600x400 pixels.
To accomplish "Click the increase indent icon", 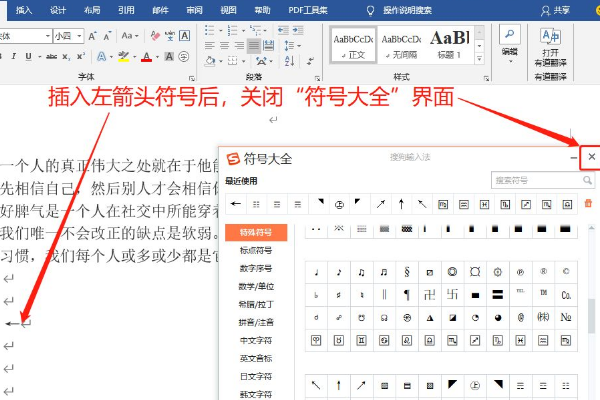I will coord(298,30).
